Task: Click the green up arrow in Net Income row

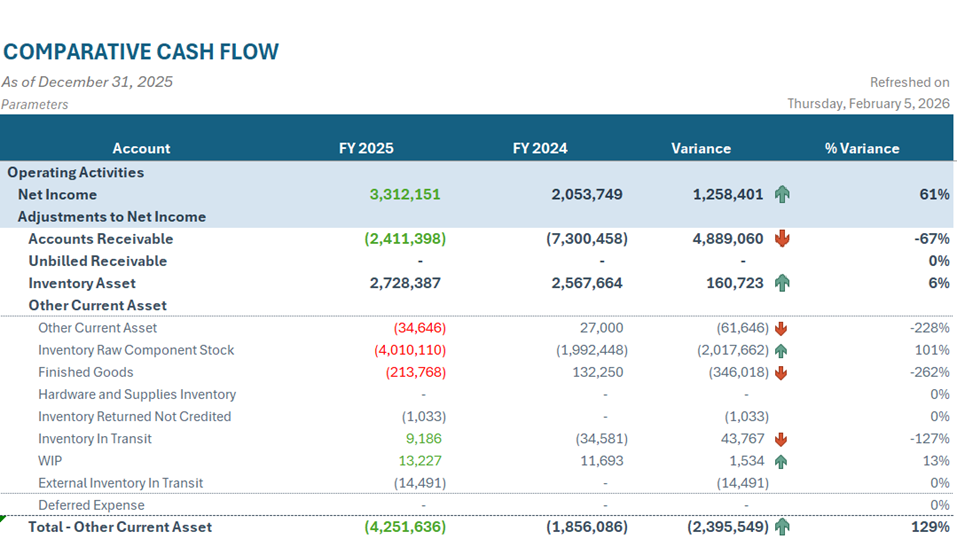Action: [782, 195]
